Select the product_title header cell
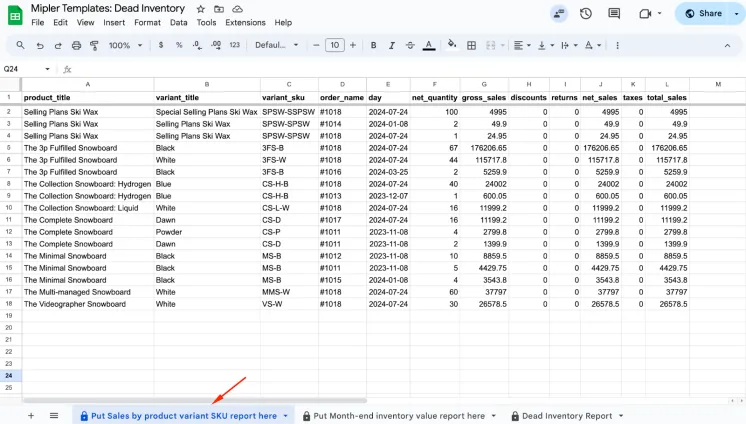746x424 pixels. click(x=88, y=98)
